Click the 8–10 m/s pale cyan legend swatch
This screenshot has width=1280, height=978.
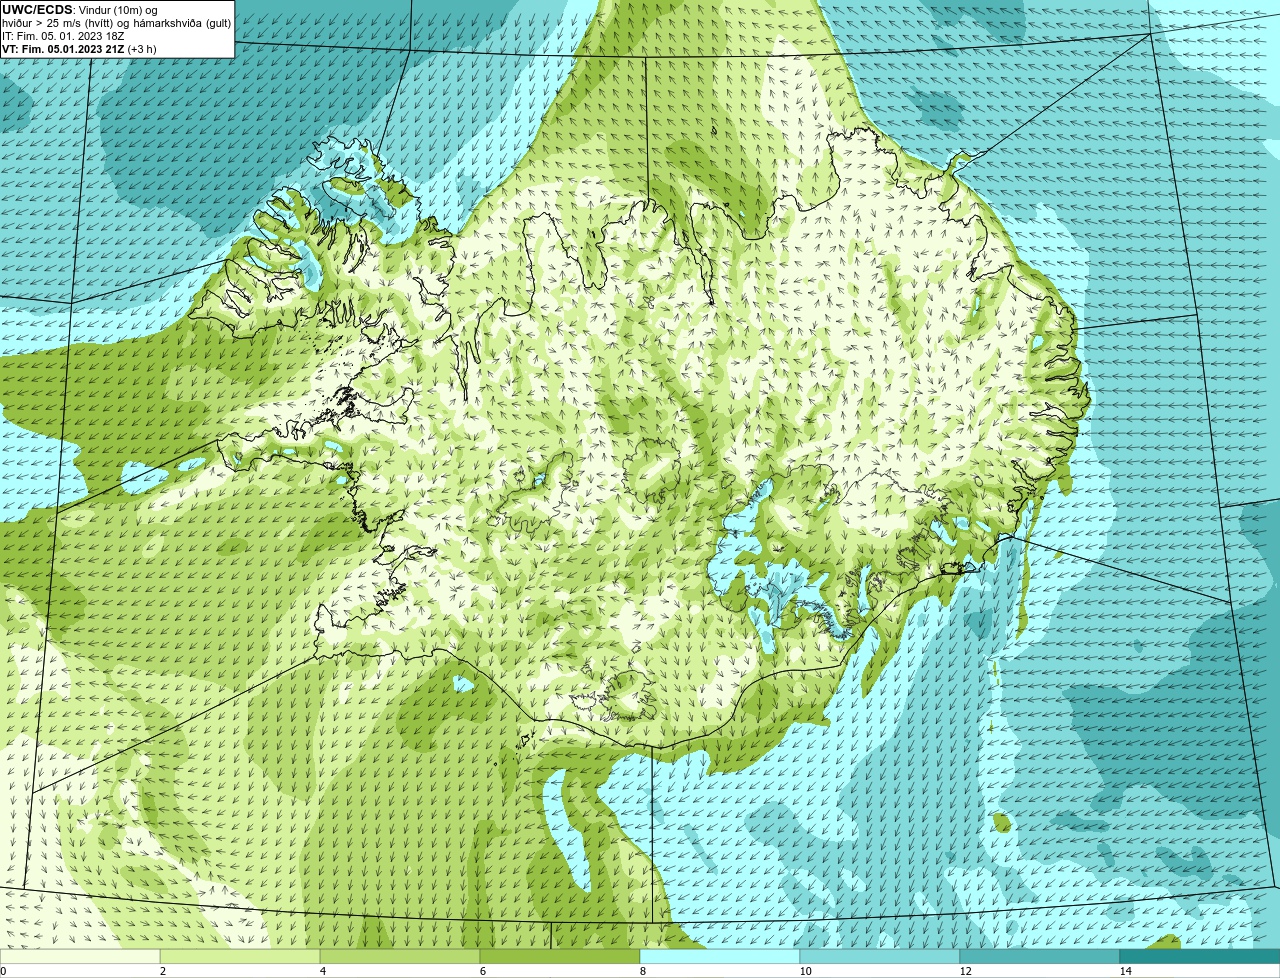tap(720, 957)
